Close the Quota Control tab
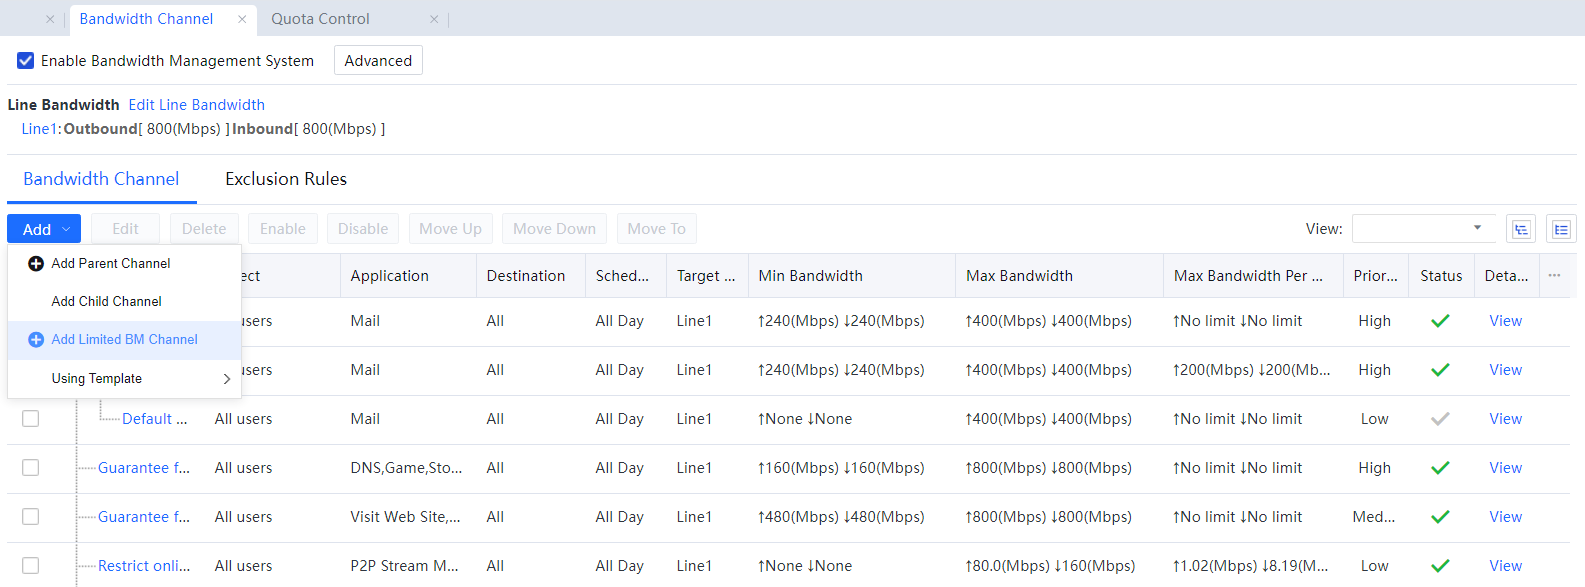This screenshot has height=587, width=1585. [434, 19]
